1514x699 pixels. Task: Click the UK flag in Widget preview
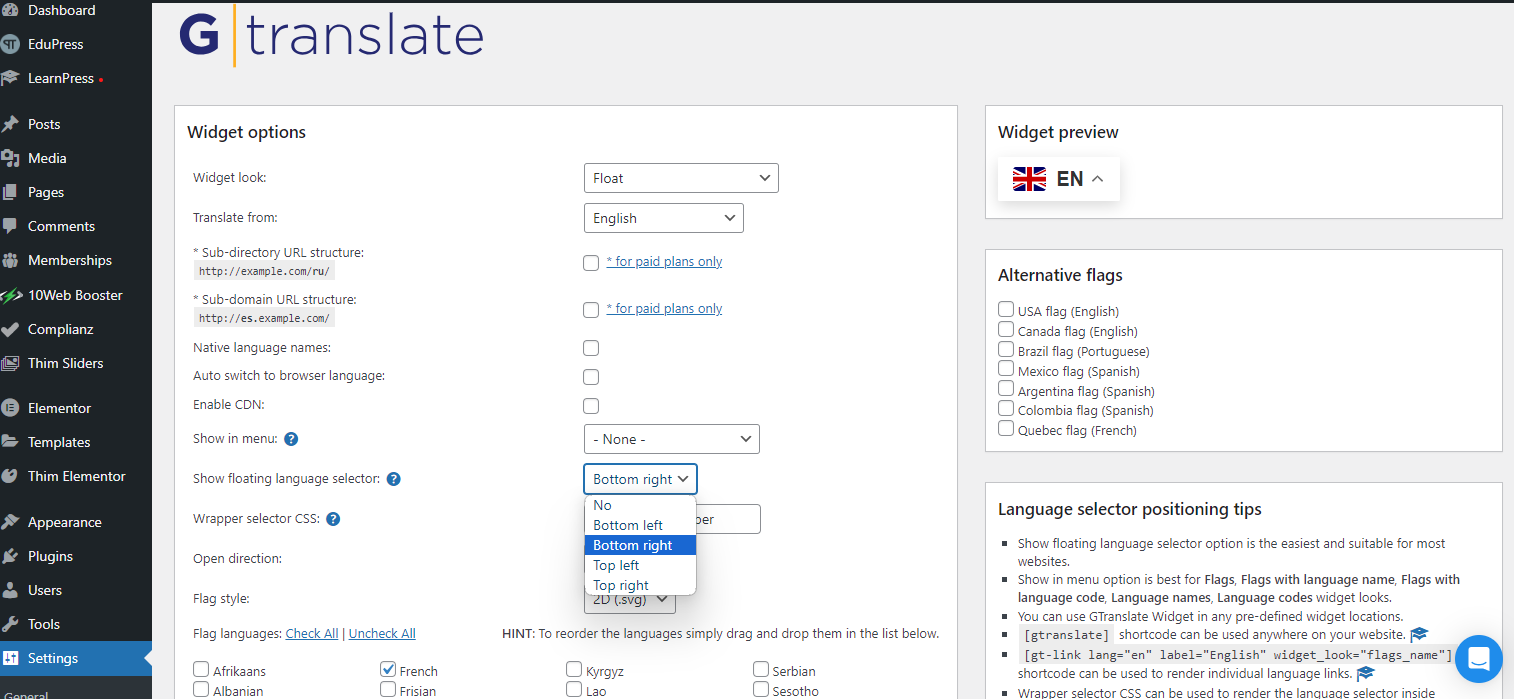(x=1029, y=179)
